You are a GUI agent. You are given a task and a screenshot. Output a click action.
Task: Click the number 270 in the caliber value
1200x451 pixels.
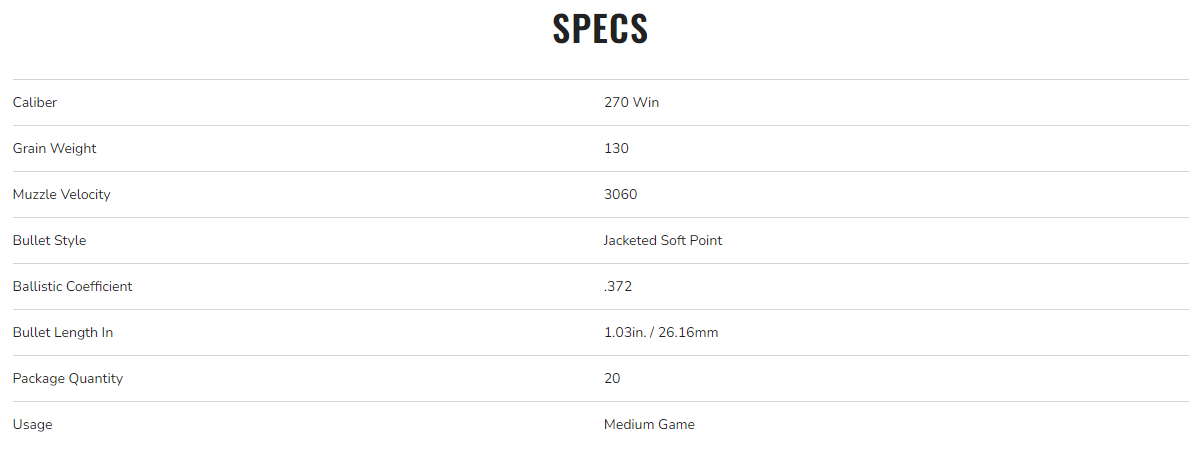616,102
